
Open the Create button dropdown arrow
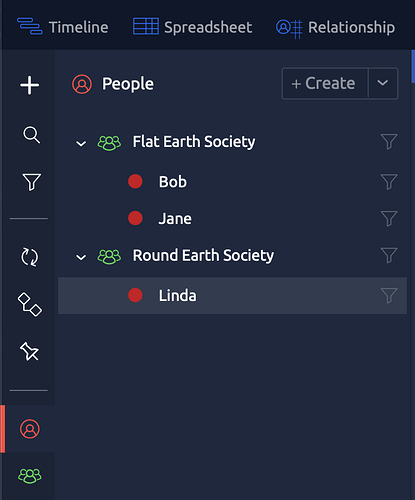pyautogui.click(x=383, y=83)
